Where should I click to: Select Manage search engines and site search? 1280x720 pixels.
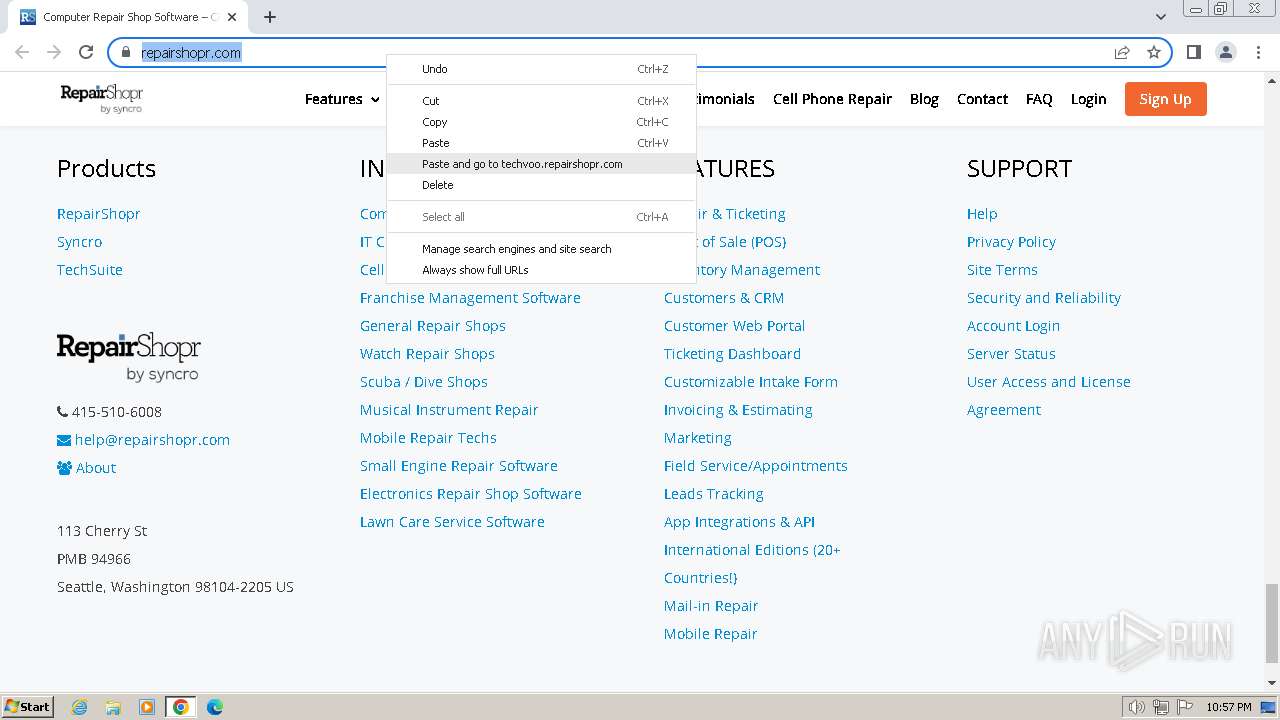[x=541, y=249]
